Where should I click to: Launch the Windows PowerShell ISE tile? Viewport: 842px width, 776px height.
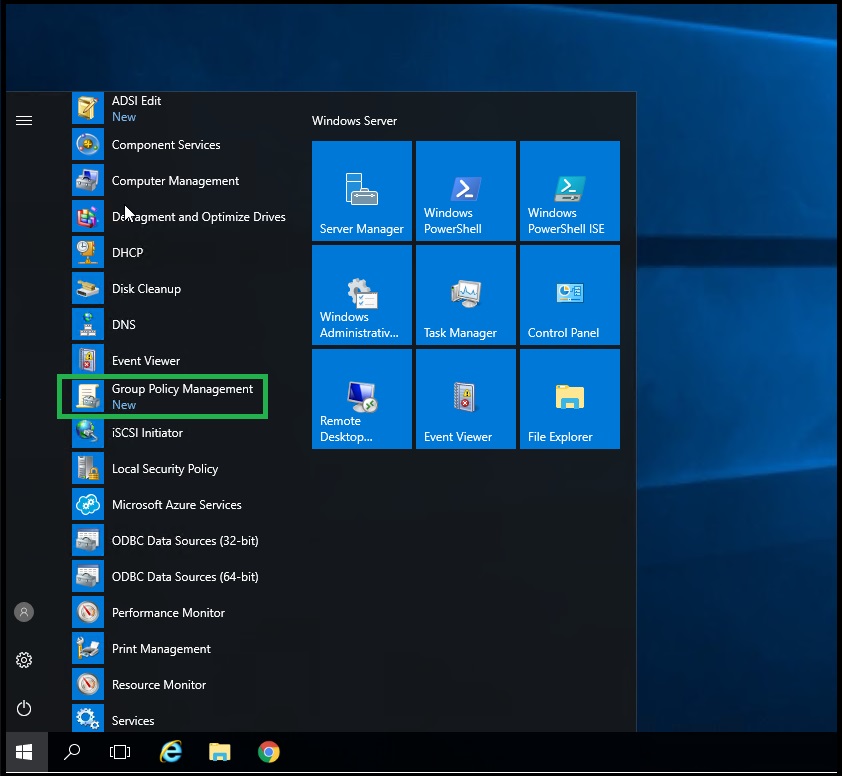570,191
